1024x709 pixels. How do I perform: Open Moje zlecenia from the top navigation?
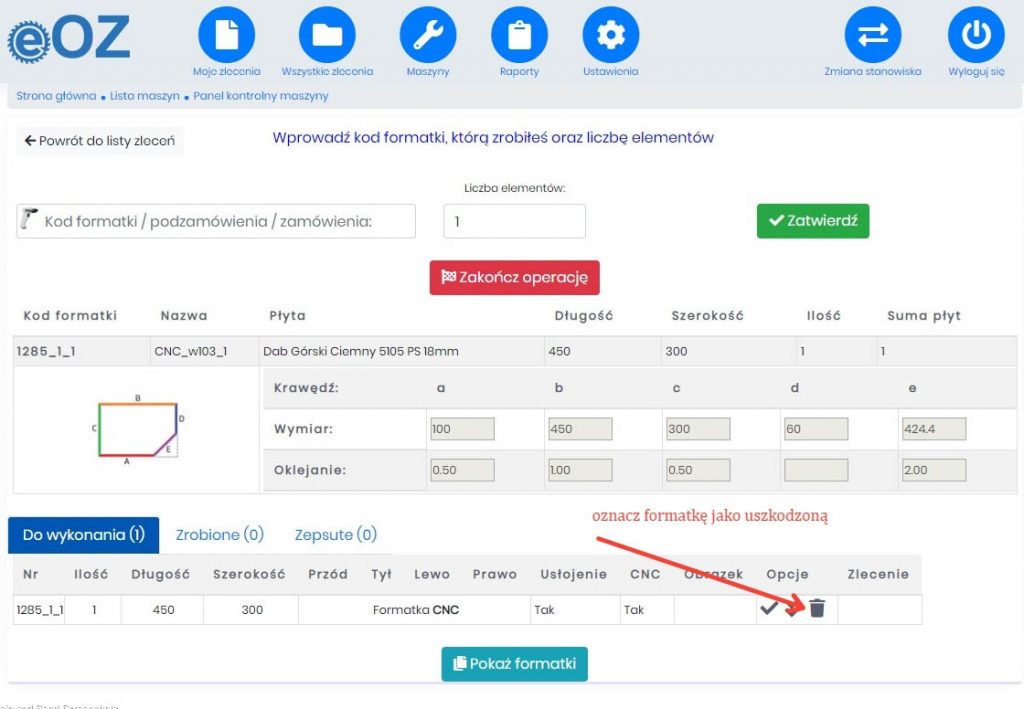227,35
